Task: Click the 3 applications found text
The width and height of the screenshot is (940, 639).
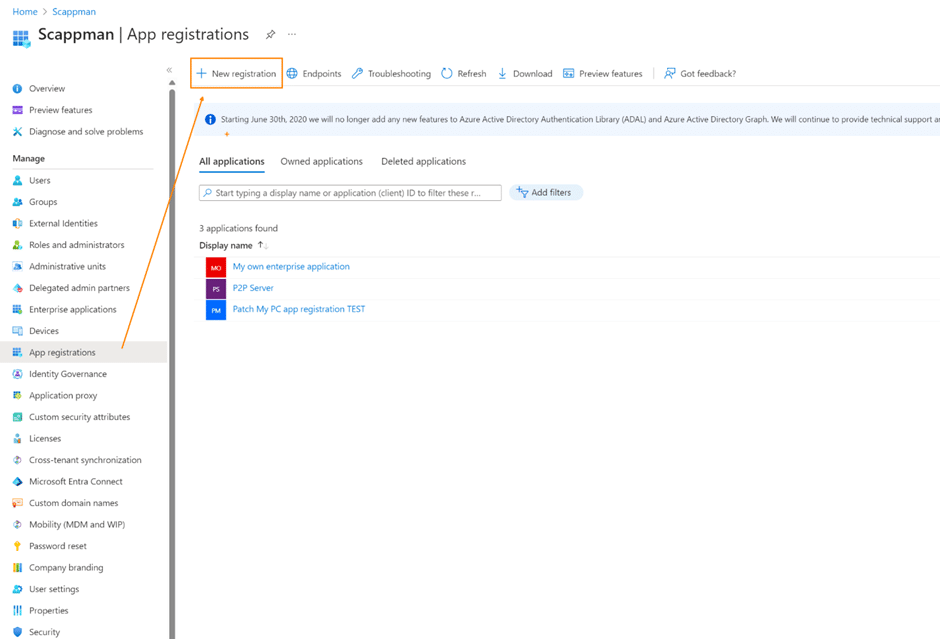Action: coord(239,228)
